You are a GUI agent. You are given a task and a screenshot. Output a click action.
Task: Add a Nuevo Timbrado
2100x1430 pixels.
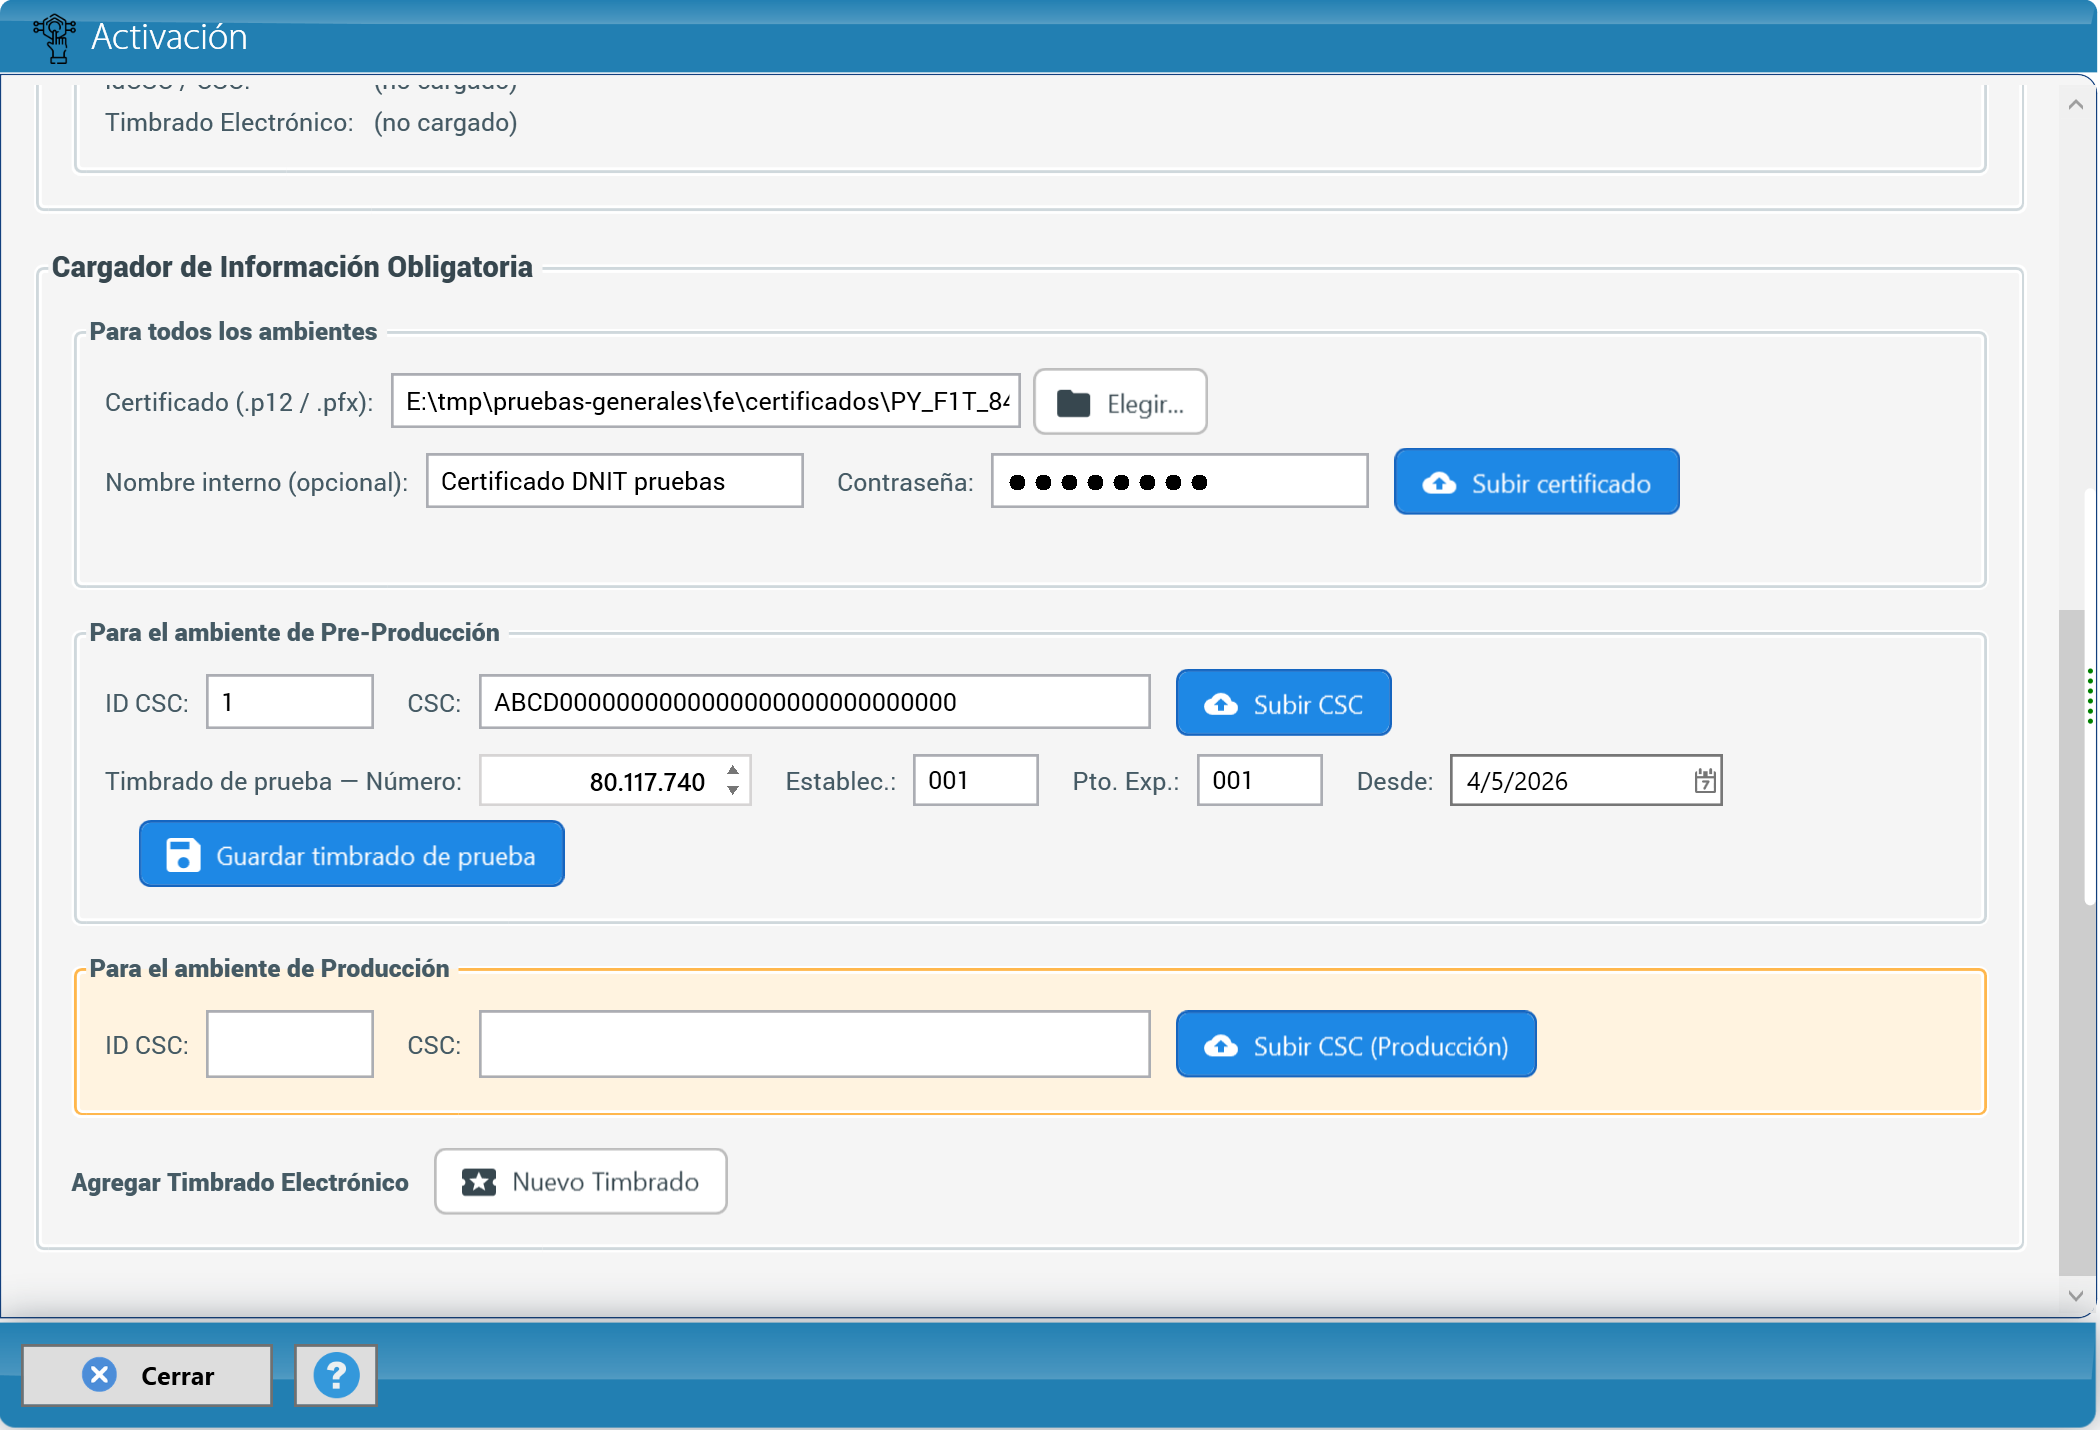click(x=581, y=1181)
